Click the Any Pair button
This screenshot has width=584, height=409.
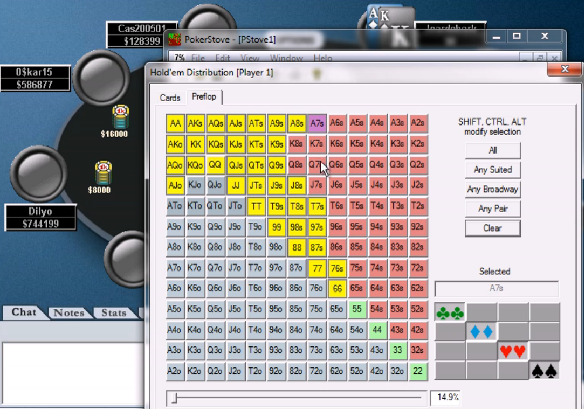tap(492, 209)
